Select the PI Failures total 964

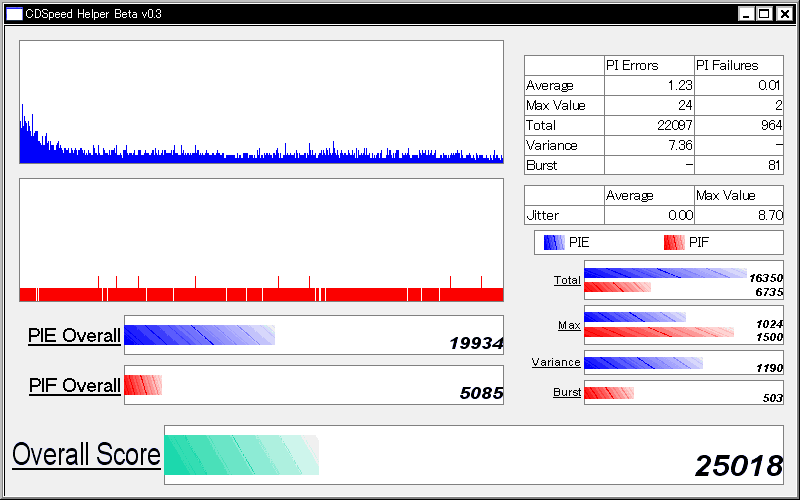(771, 126)
